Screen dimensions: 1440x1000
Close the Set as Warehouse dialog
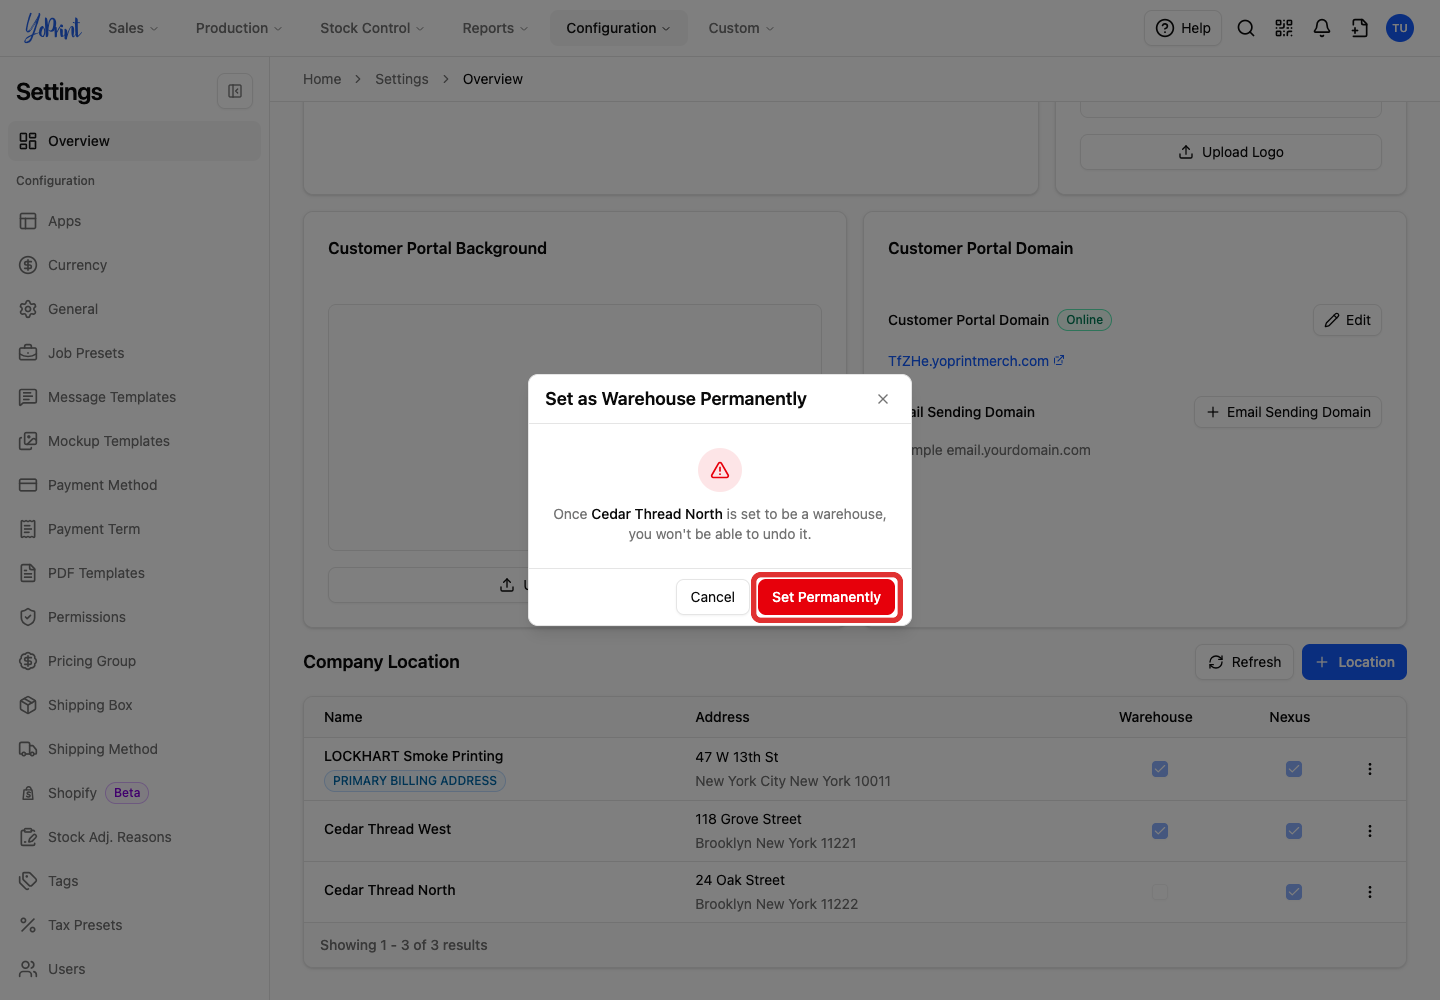[883, 399]
